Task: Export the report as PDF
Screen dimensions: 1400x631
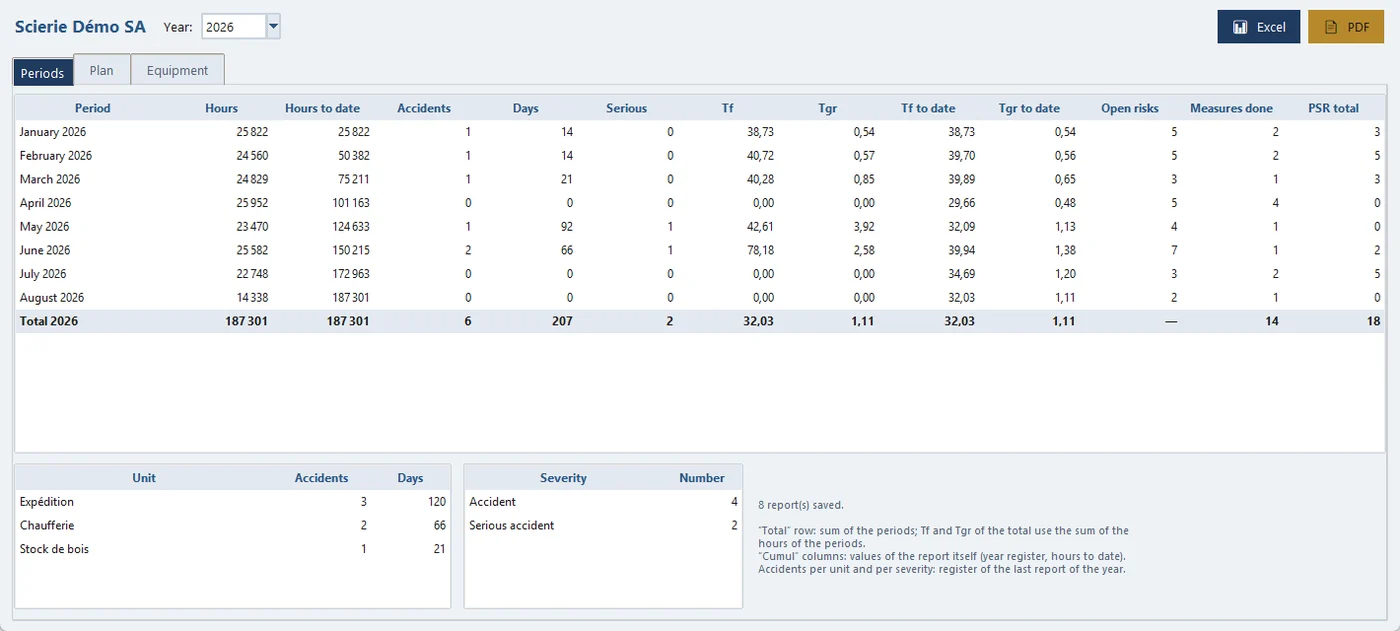Action: (1346, 27)
